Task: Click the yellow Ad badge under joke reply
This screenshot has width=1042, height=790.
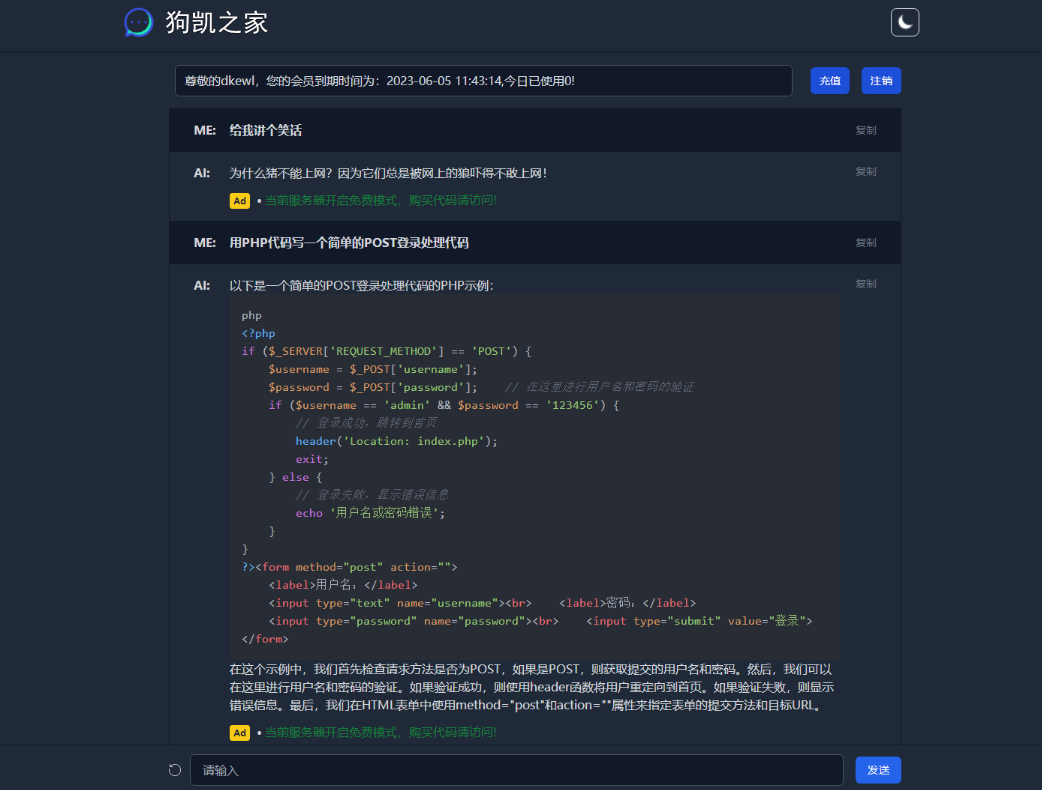Action: click(239, 201)
